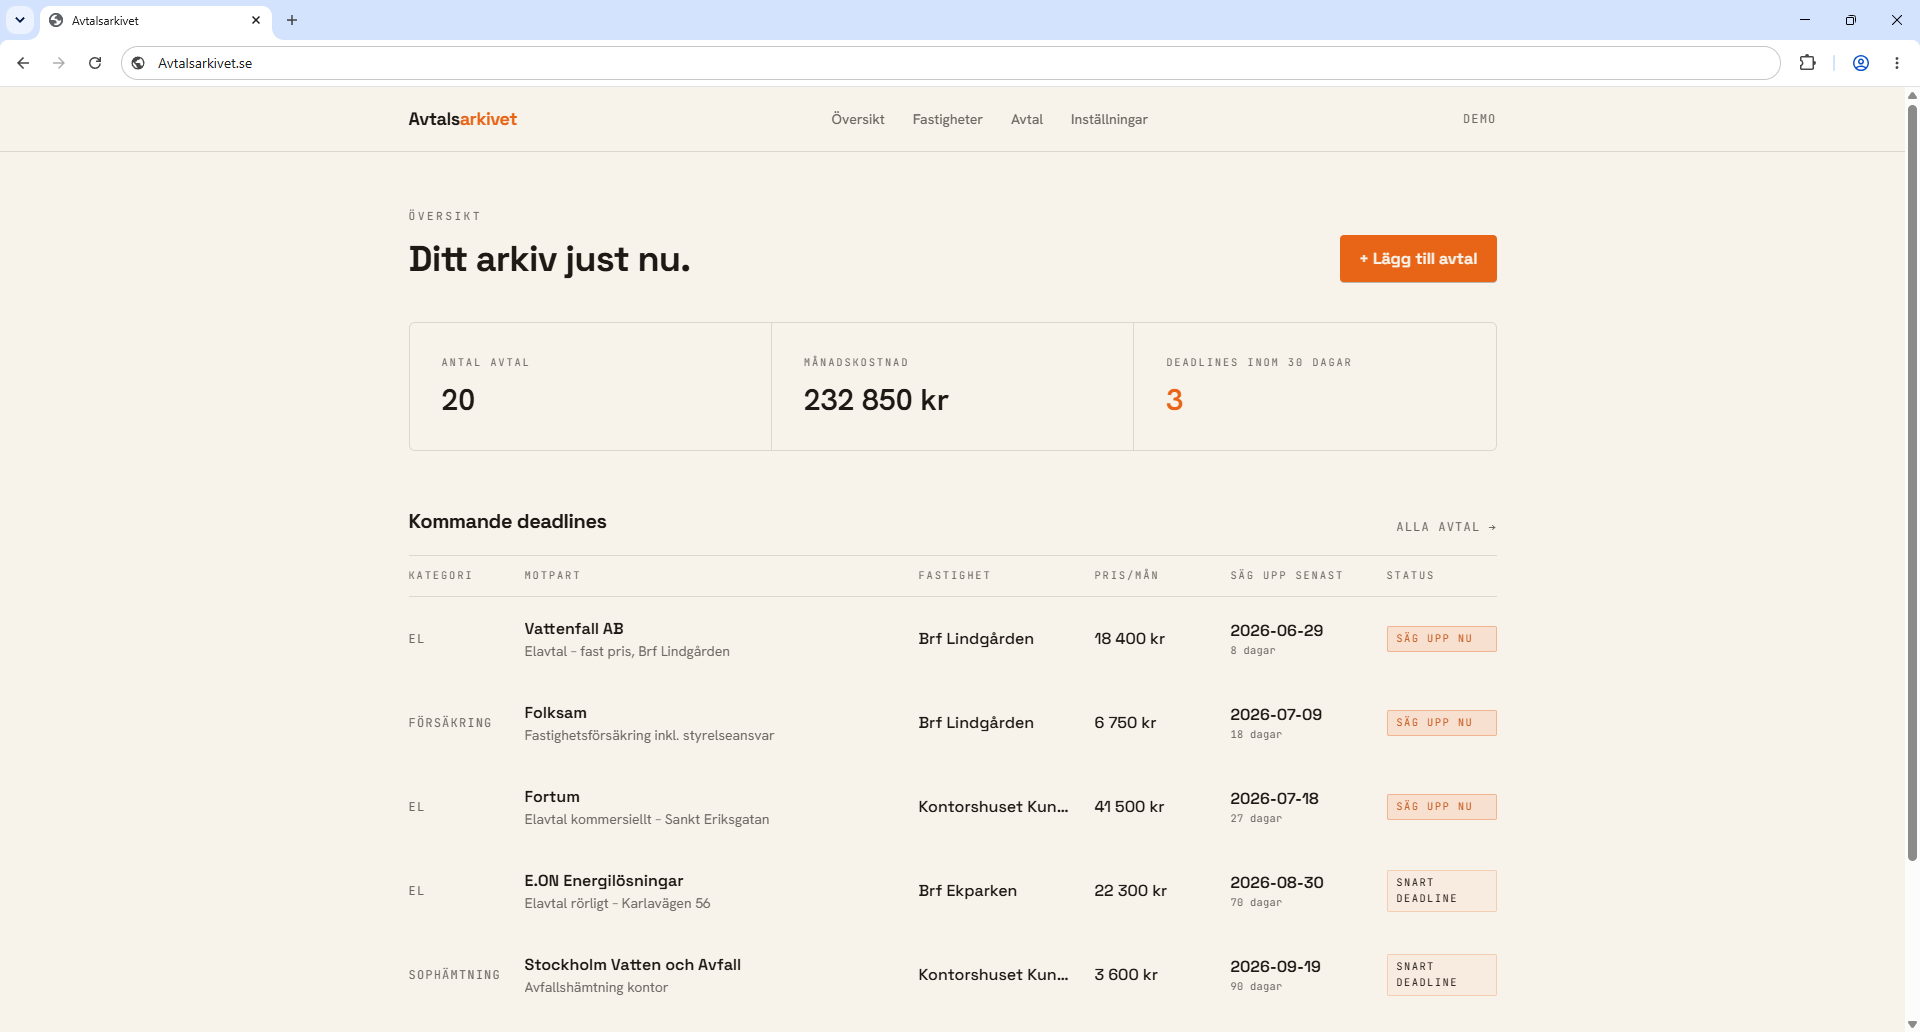This screenshot has height=1032, width=1920.
Task: Click the scrollbar down arrow
Action: click(1912, 1024)
